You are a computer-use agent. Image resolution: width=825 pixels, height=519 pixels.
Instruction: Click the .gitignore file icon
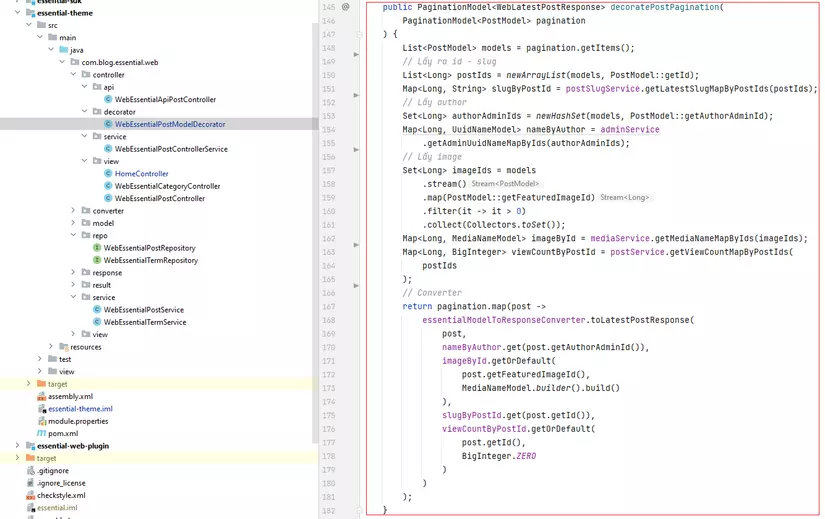(29, 471)
